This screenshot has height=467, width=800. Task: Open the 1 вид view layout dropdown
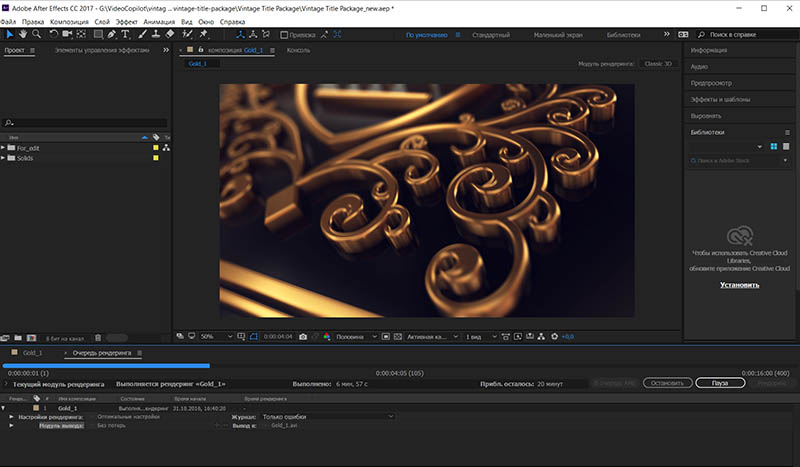(x=480, y=337)
